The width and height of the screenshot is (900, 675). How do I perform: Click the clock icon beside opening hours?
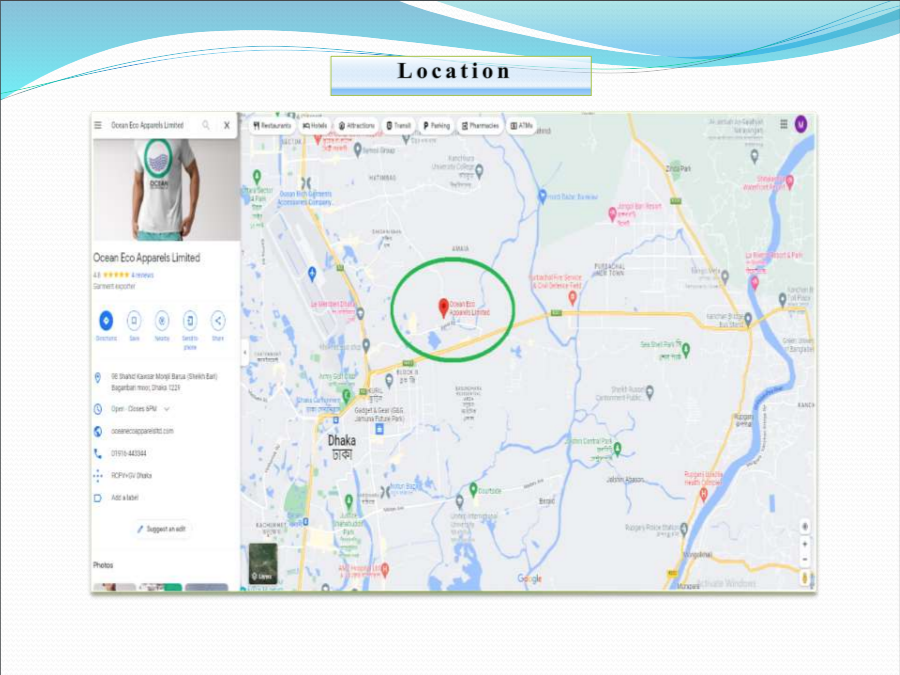[x=98, y=409]
